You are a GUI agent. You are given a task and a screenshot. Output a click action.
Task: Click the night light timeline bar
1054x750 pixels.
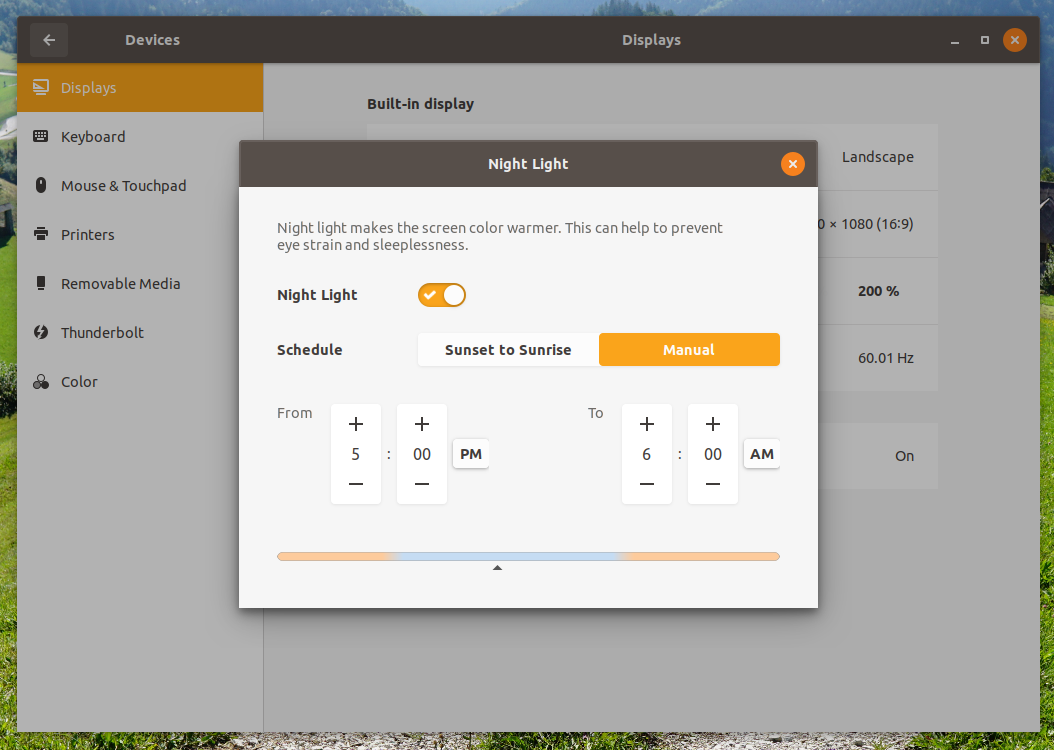tap(528, 556)
